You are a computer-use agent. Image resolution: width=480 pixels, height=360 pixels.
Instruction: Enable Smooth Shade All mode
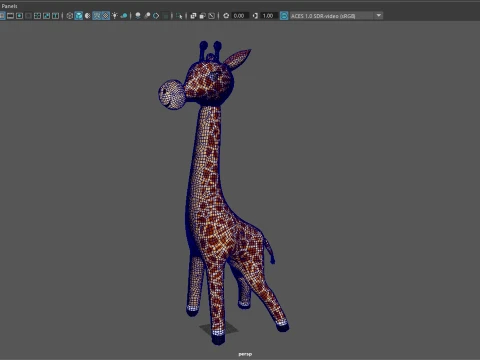click(79, 16)
